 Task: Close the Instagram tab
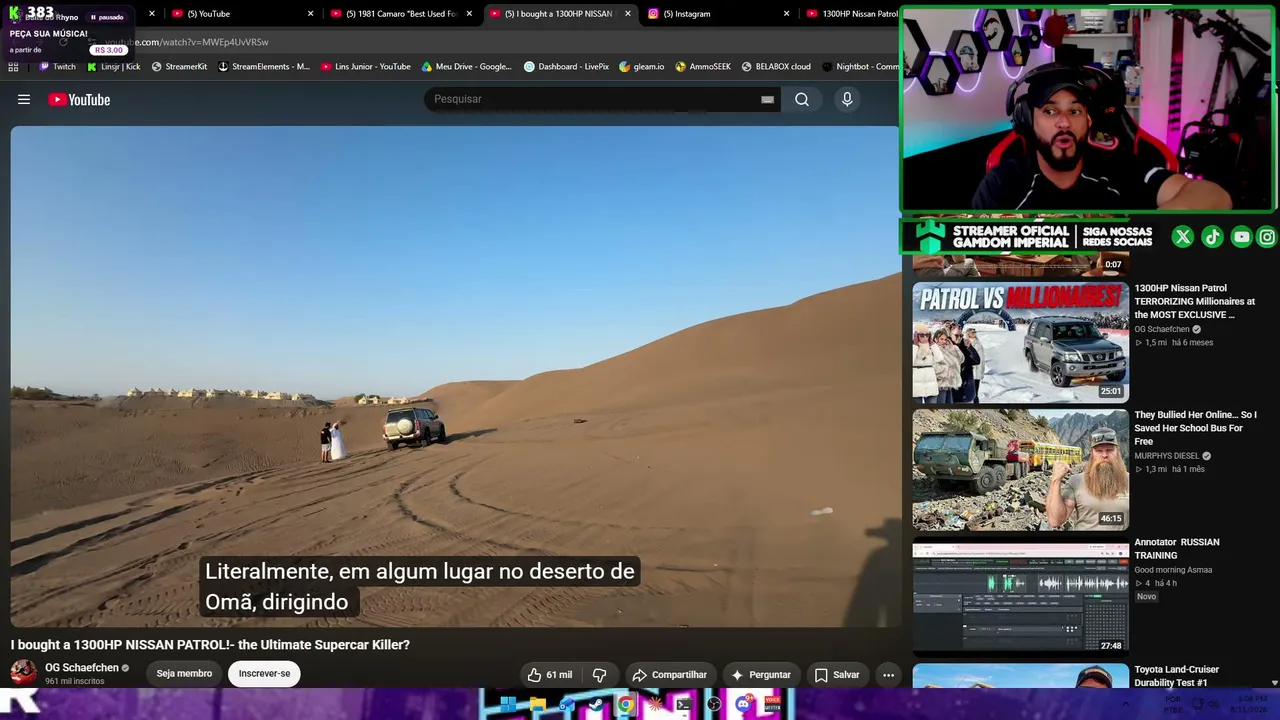coord(786,14)
